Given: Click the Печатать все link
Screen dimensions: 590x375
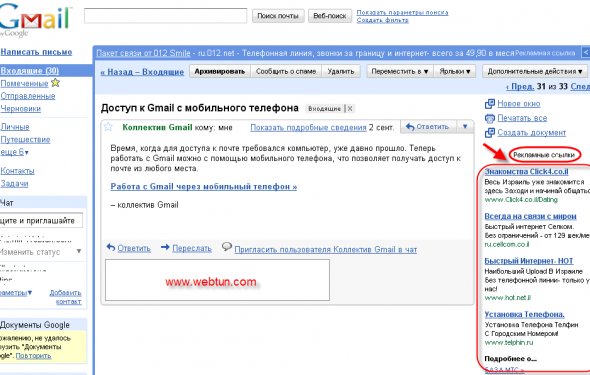Looking at the screenshot, I should click(x=522, y=118).
